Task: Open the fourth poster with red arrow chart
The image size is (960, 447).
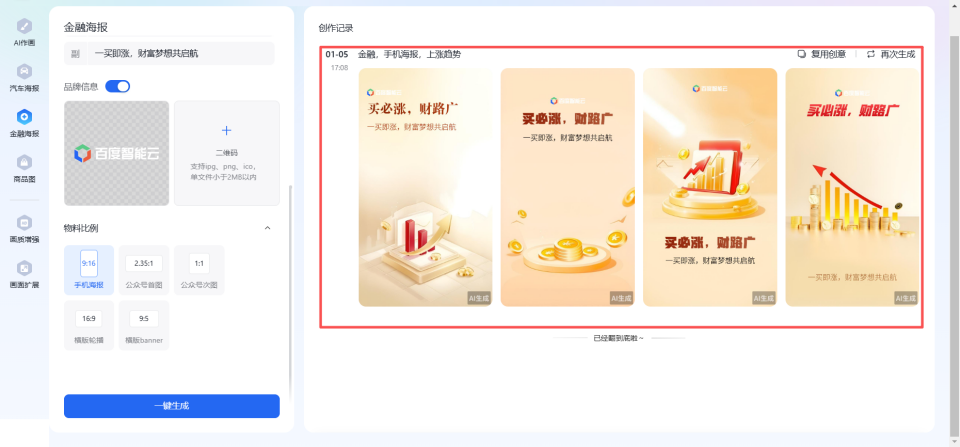Action: point(852,187)
